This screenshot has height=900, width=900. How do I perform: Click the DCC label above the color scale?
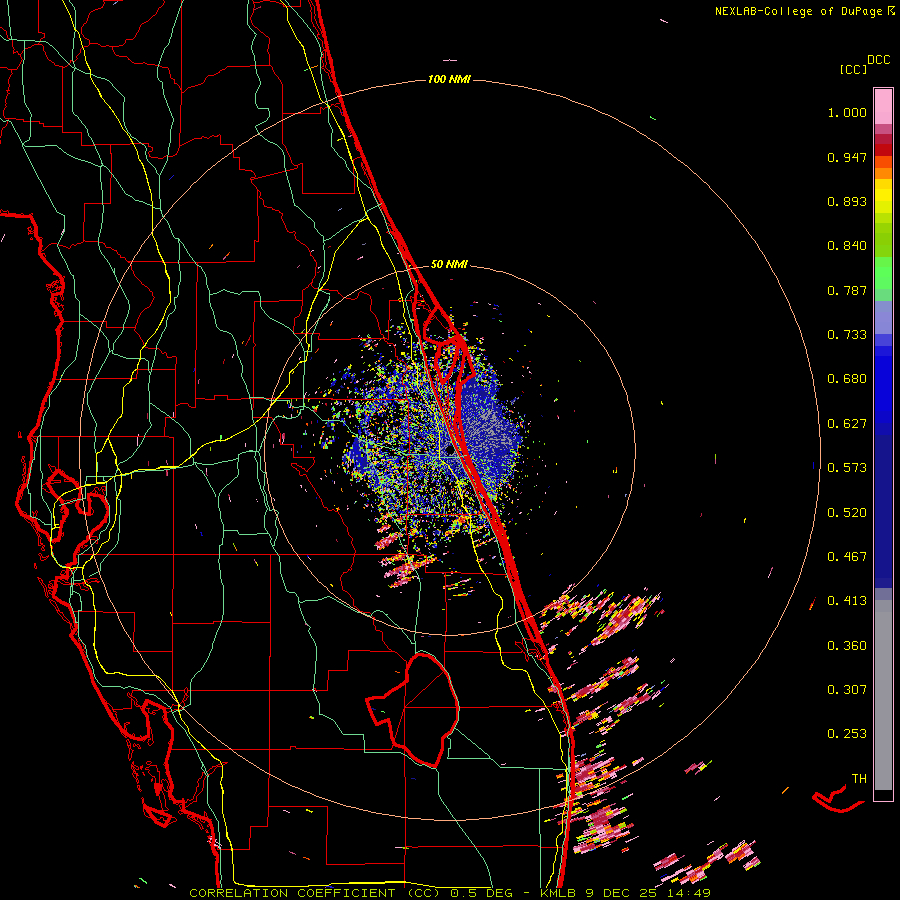click(879, 60)
